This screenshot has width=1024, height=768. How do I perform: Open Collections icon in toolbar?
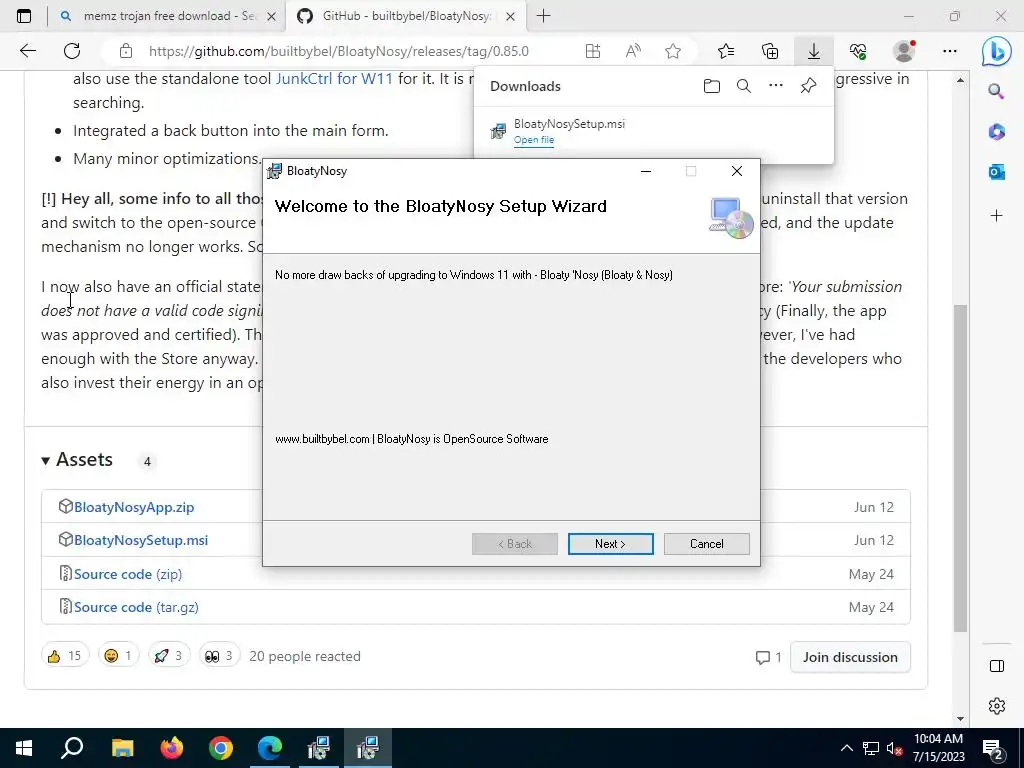click(x=770, y=51)
